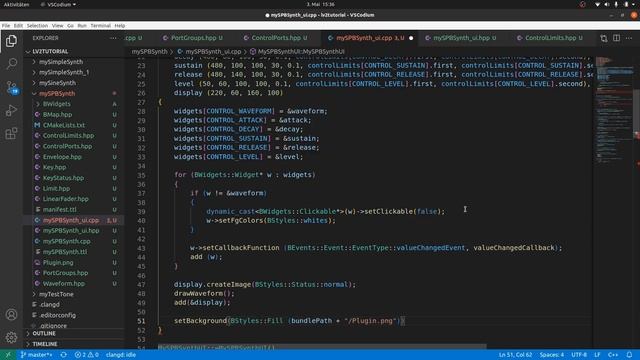Open the Manage gear icon

click(x=11, y=337)
